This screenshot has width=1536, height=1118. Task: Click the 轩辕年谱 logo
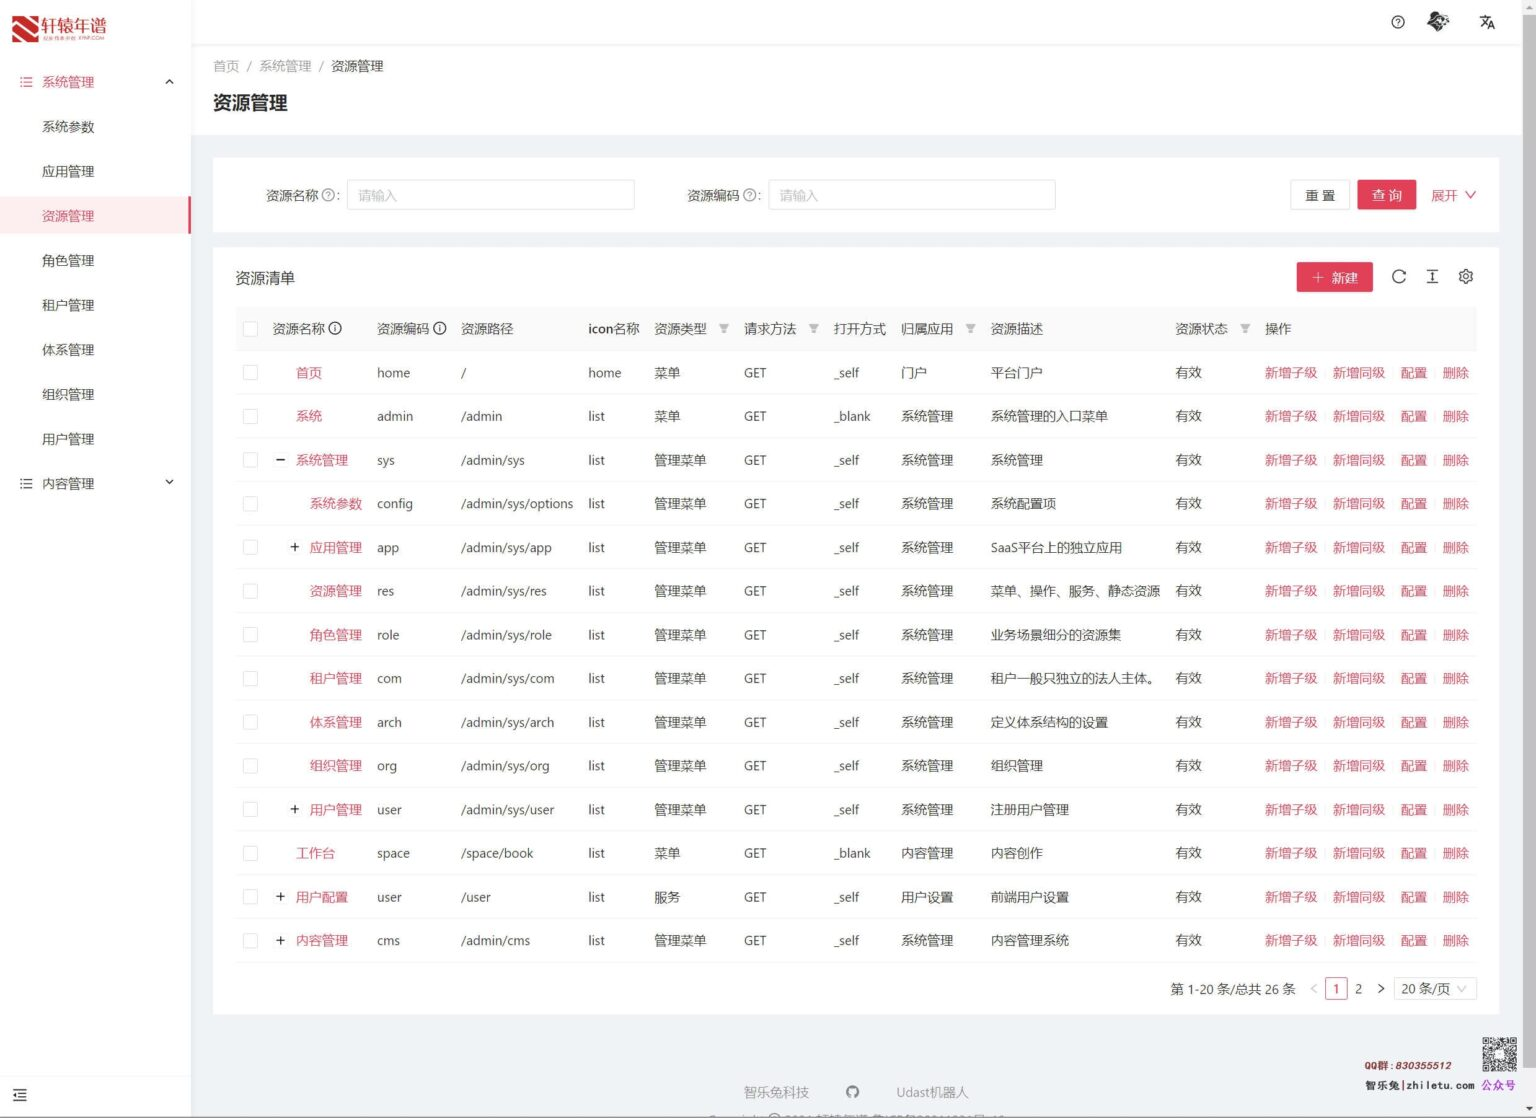tap(59, 28)
